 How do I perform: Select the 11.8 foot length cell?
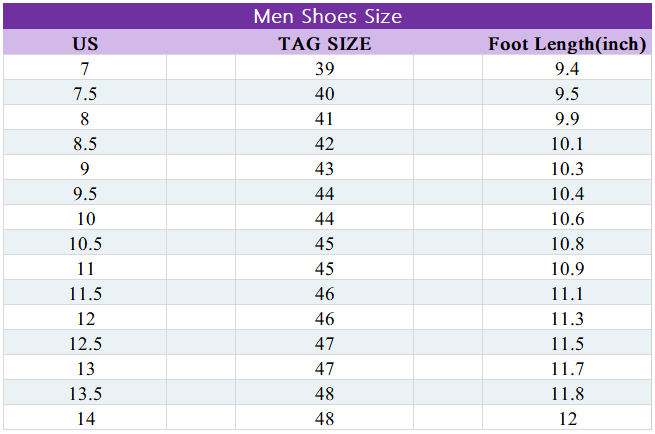(x=566, y=394)
